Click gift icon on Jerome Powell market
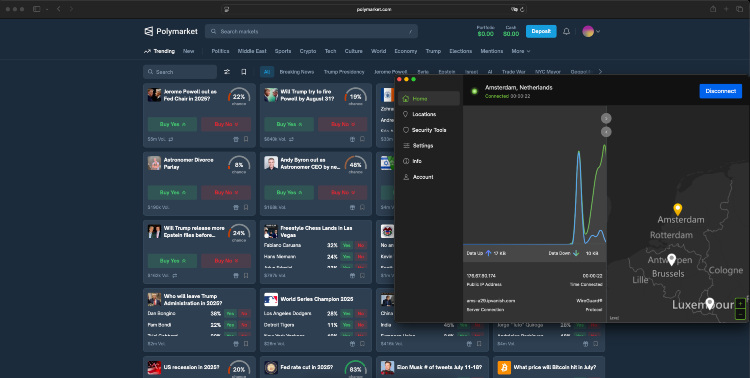This screenshot has height=378, width=750. 236,139
